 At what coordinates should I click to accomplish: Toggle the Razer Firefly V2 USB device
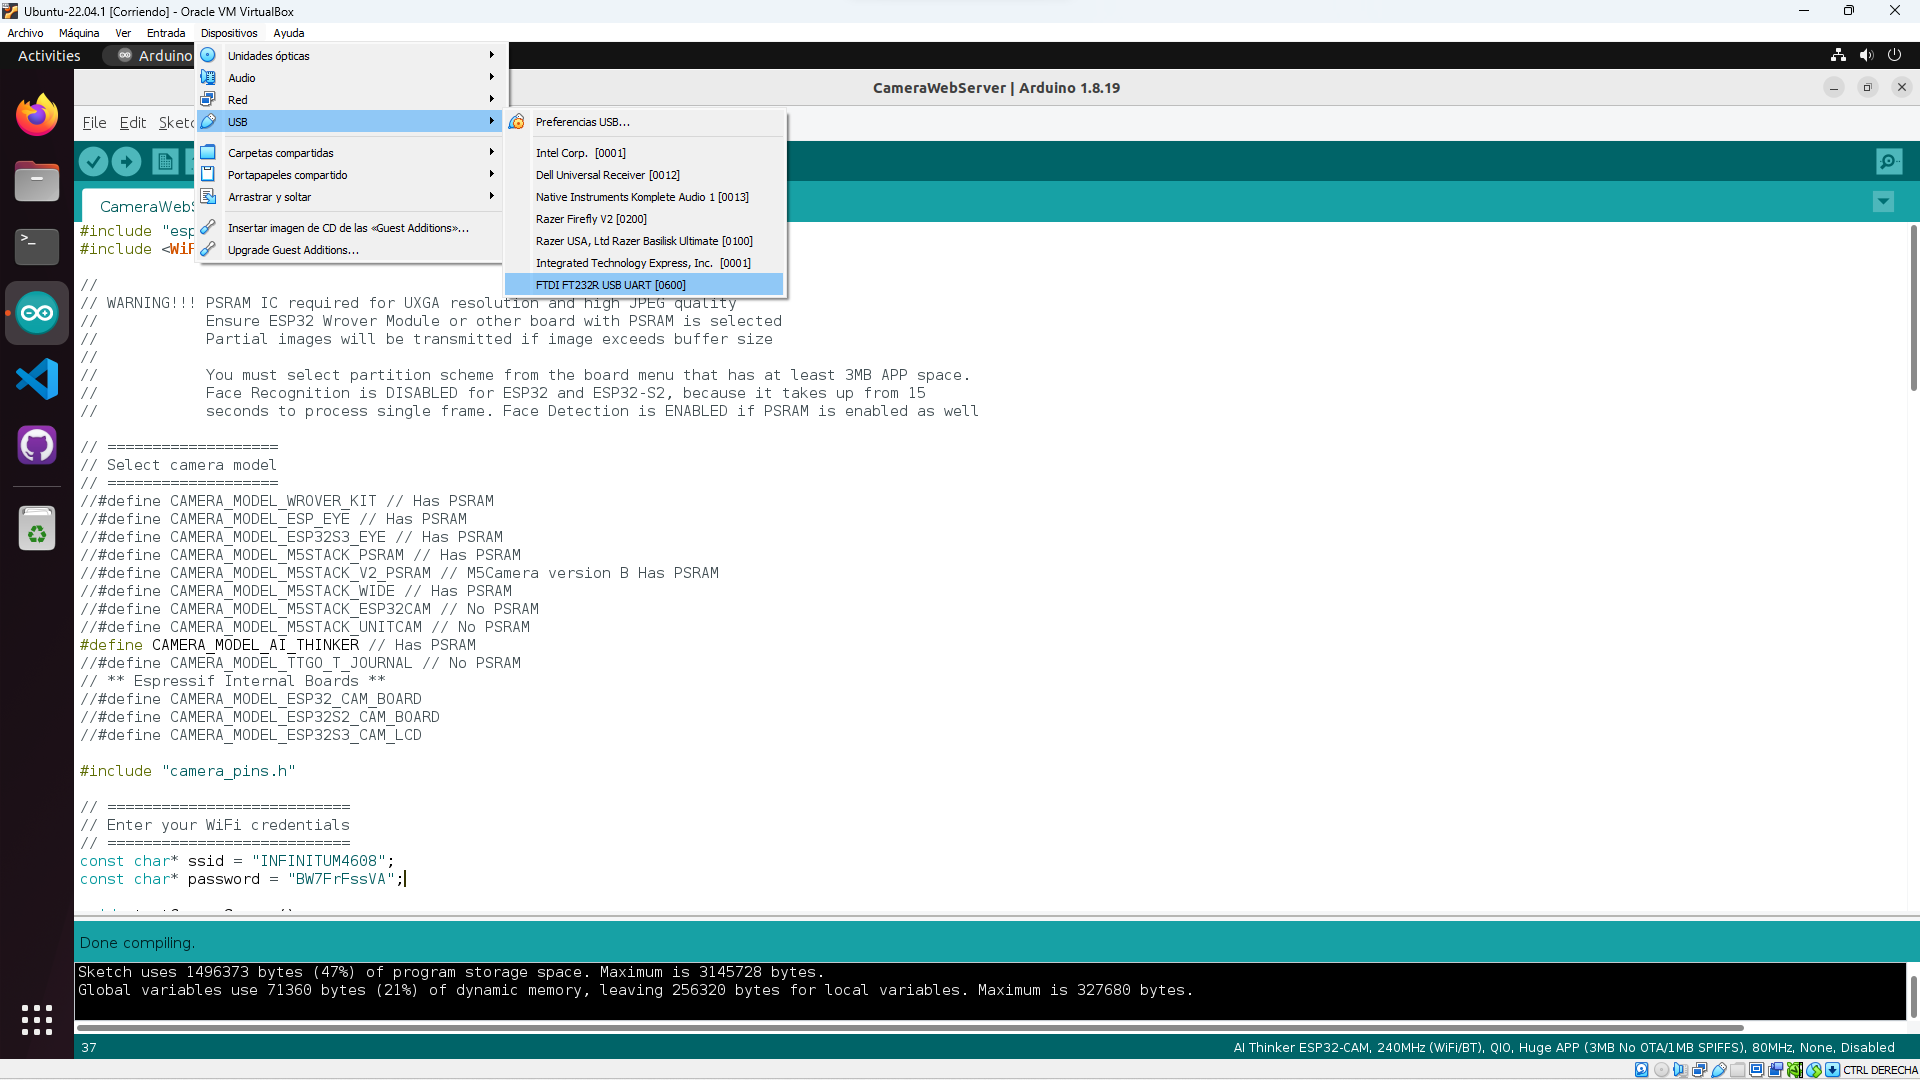590,219
